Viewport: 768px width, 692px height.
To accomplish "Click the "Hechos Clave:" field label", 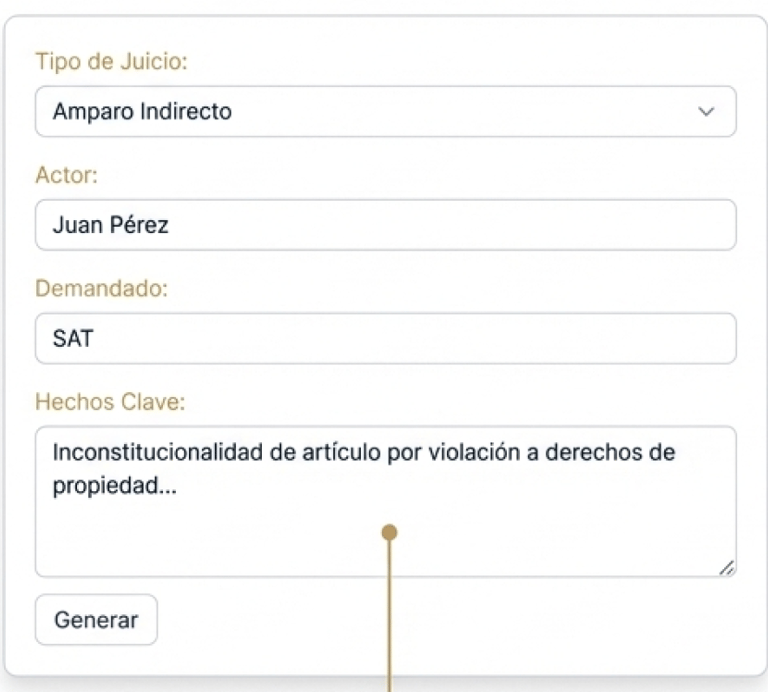I will tap(111, 402).
